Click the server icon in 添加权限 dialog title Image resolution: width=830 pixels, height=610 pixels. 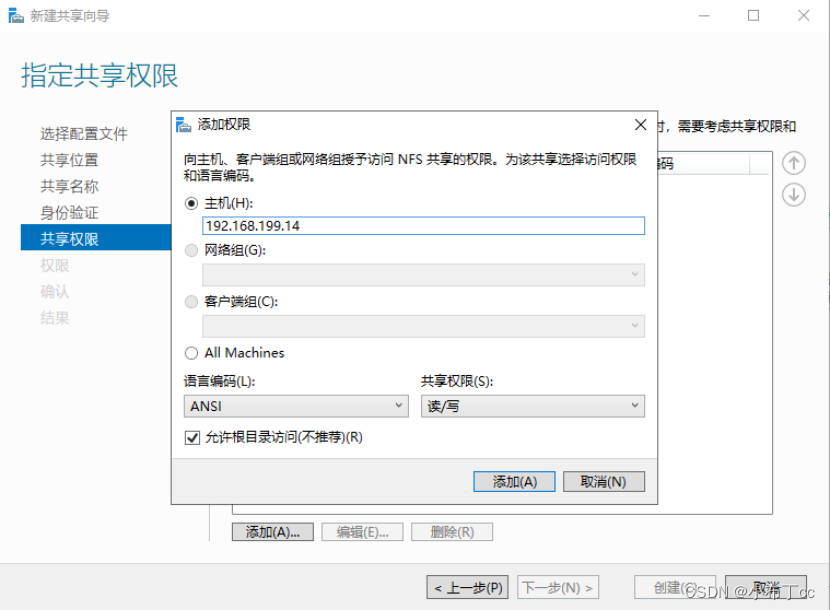click(x=185, y=124)
